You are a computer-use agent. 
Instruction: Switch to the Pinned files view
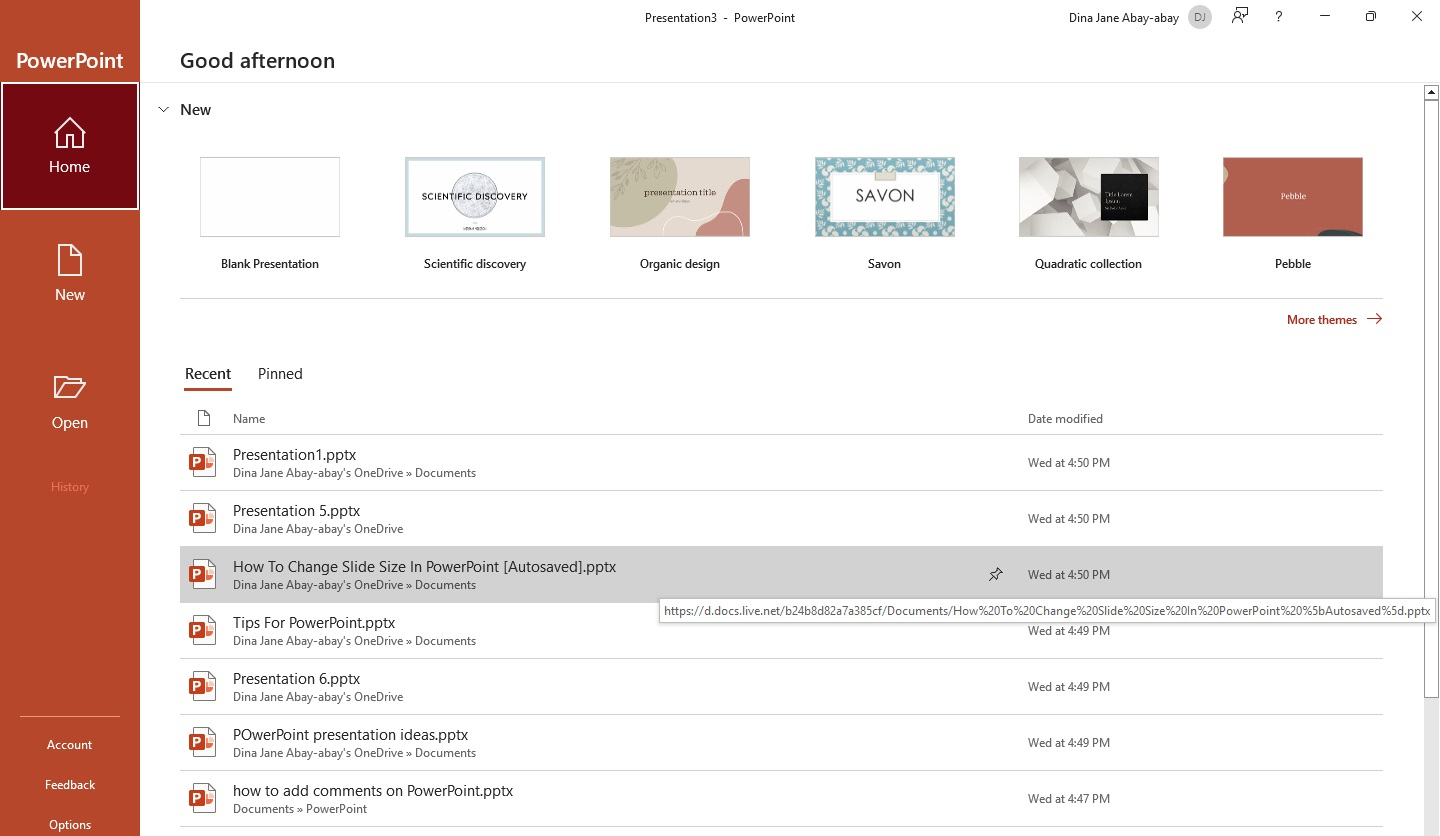(279, 374)
